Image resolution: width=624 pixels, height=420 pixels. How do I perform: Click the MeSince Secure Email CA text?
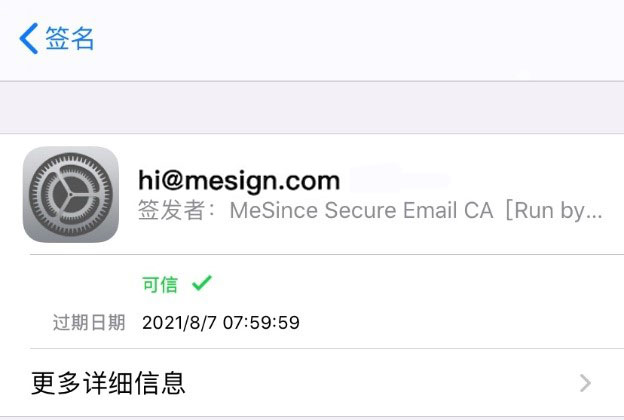click(x=361, y=210)
